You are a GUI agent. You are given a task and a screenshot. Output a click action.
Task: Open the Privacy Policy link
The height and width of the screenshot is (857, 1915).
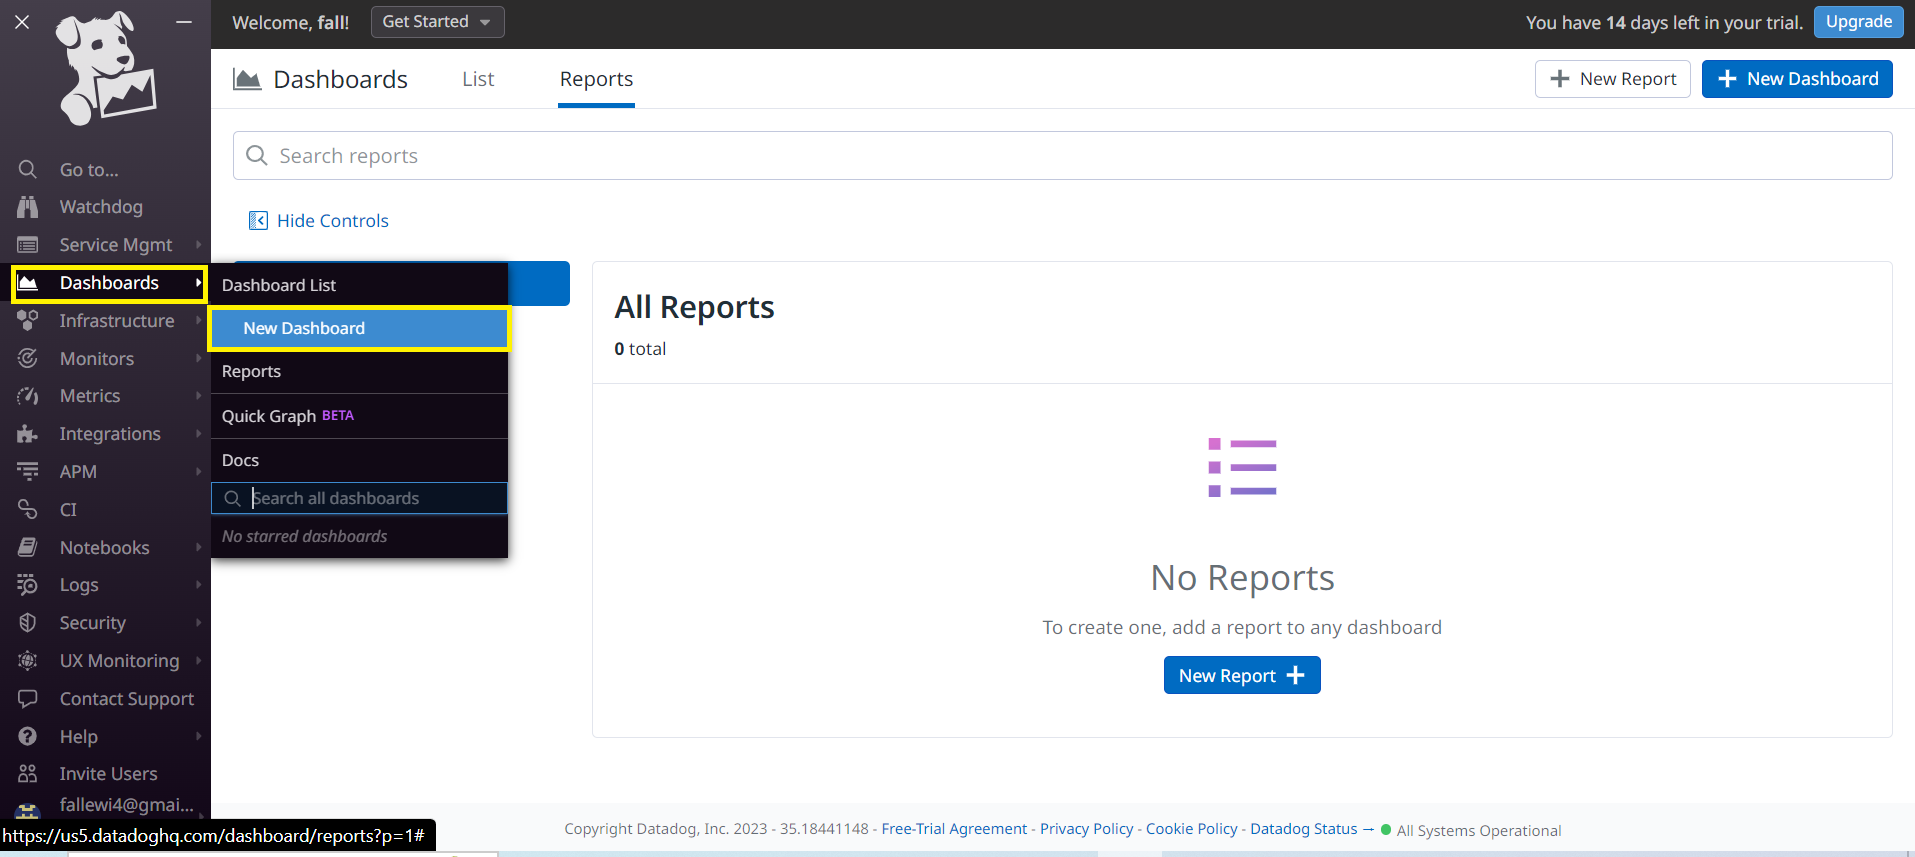[x=1087, y=829]
